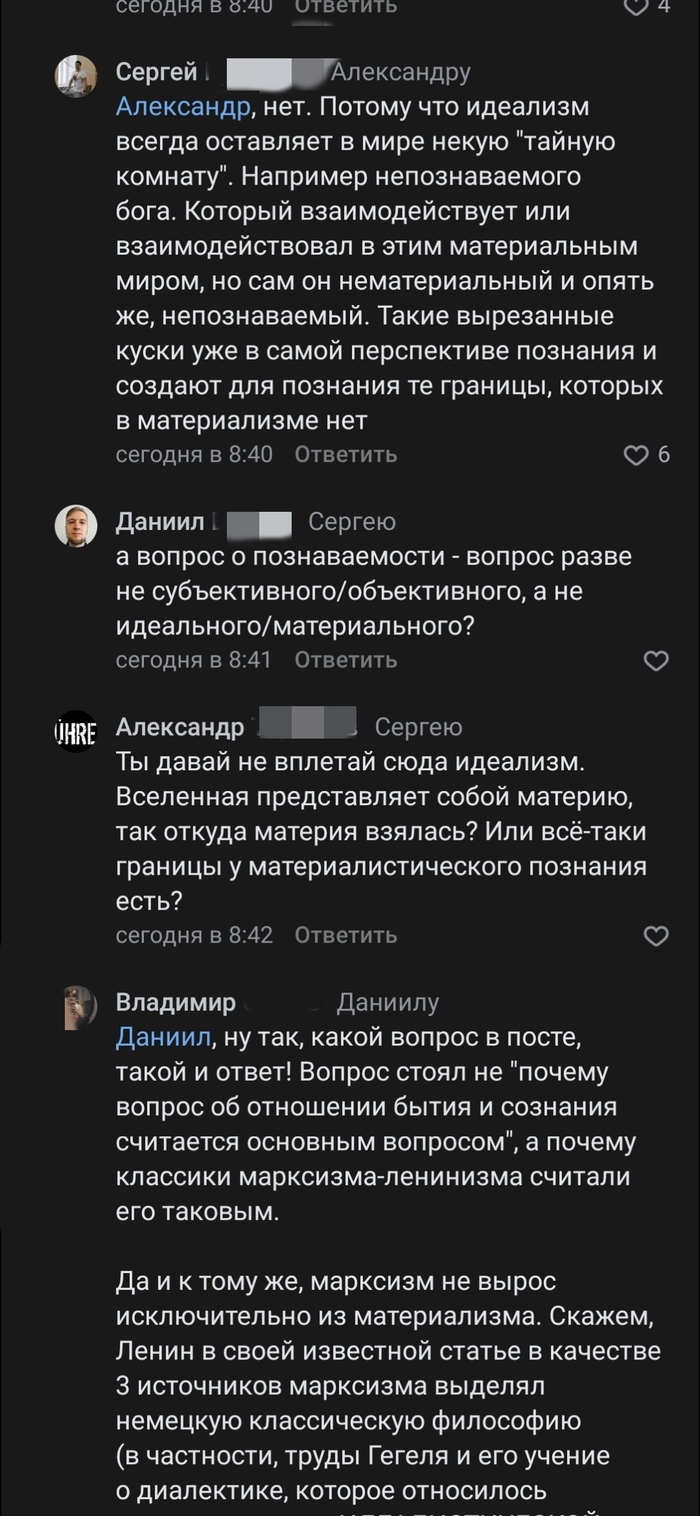Open Владимир's profile avatar

[76, 1006]
